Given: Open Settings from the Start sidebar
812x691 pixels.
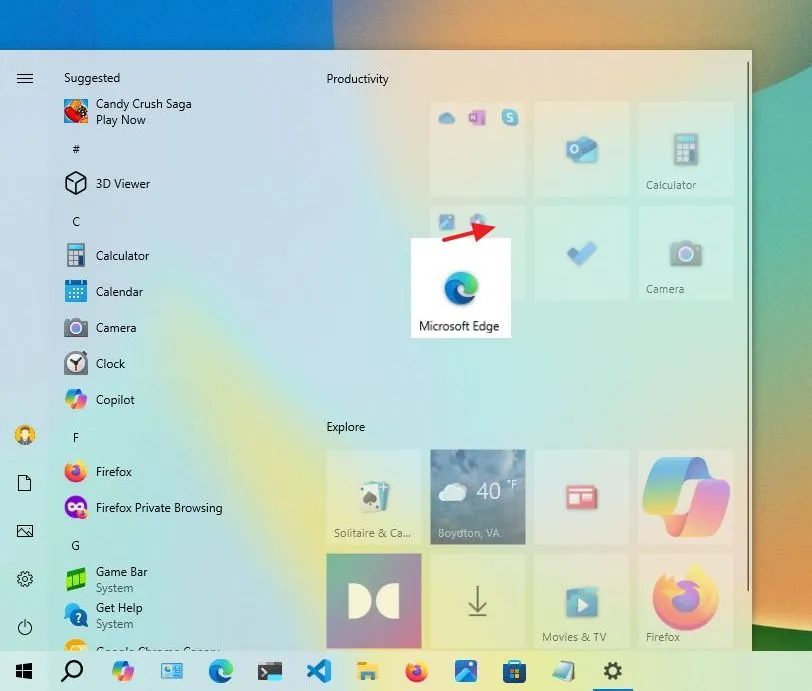Looking at the screenshot, I should tap(24, 578).
